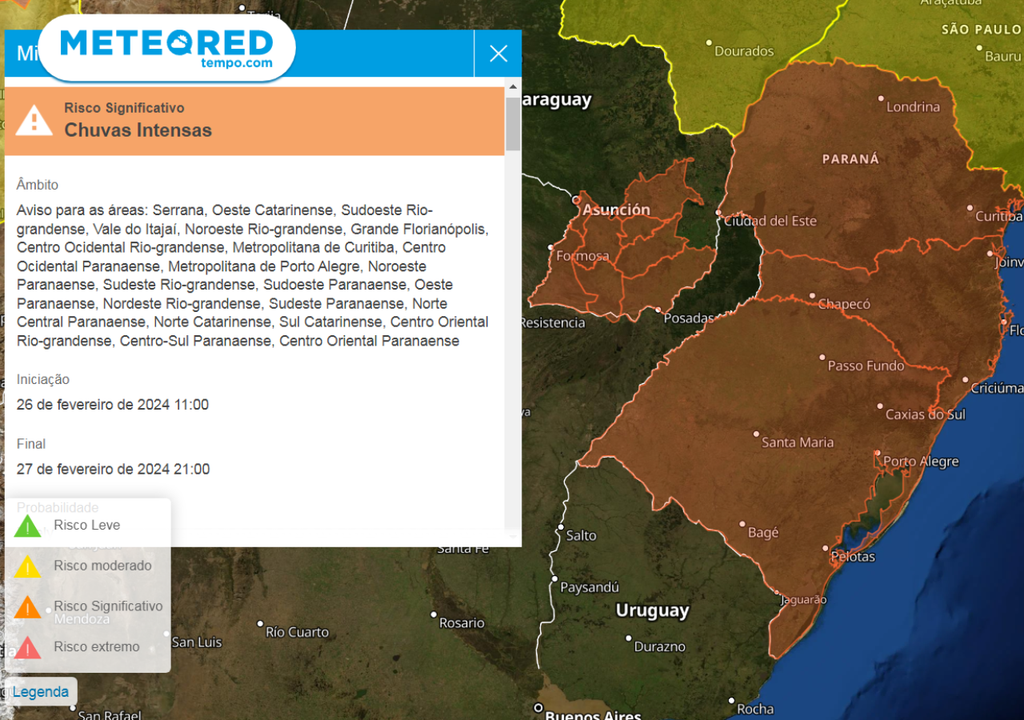This screenshot has height=720, width=1024.
Task: Click the Asunción city marker on the map
Action: click(576, 200)
